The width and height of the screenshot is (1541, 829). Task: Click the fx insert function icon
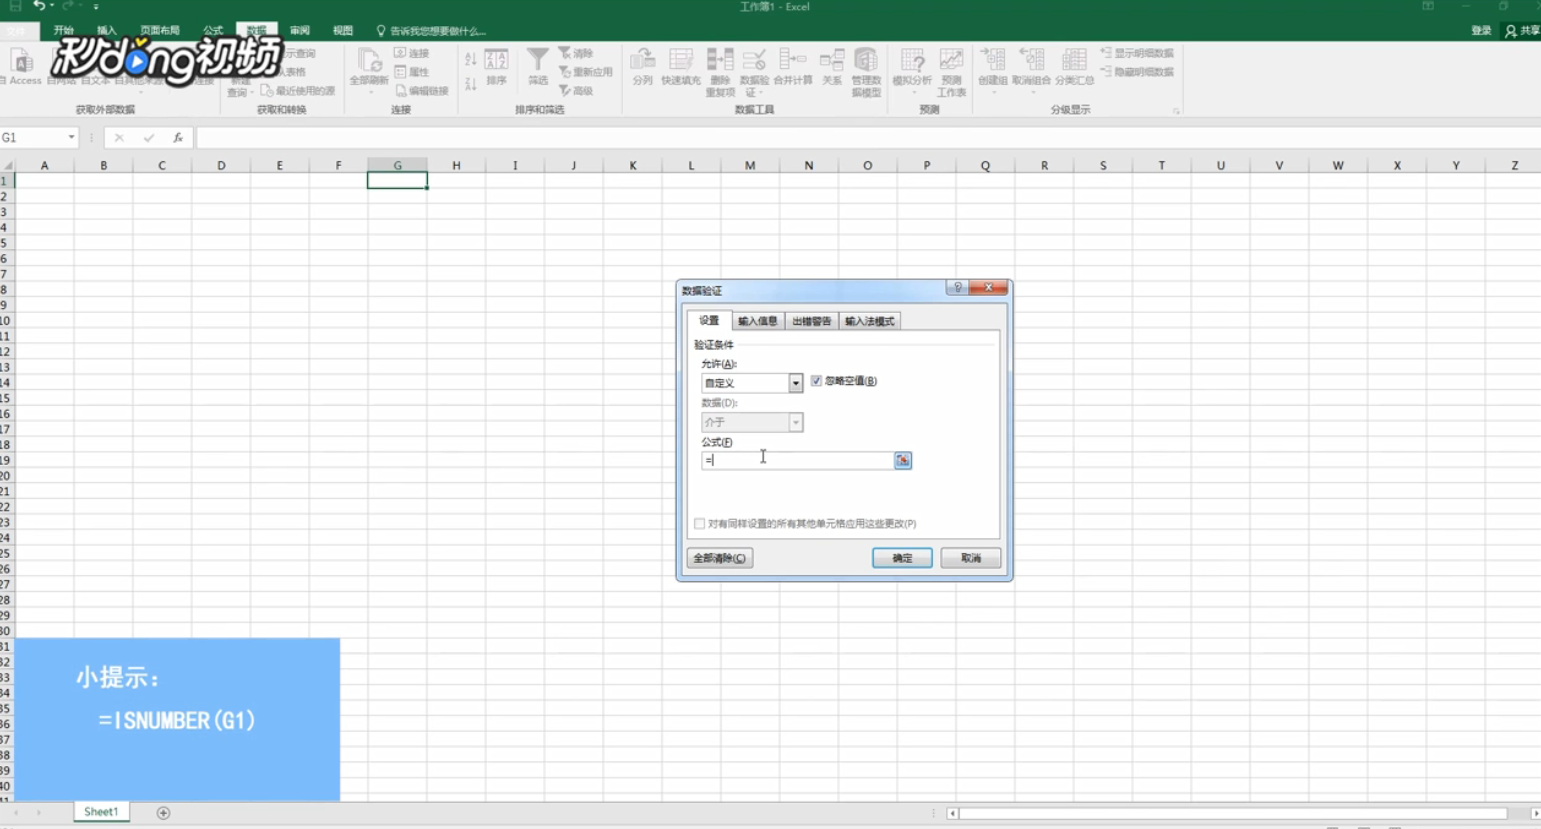[x=178, y=138]
